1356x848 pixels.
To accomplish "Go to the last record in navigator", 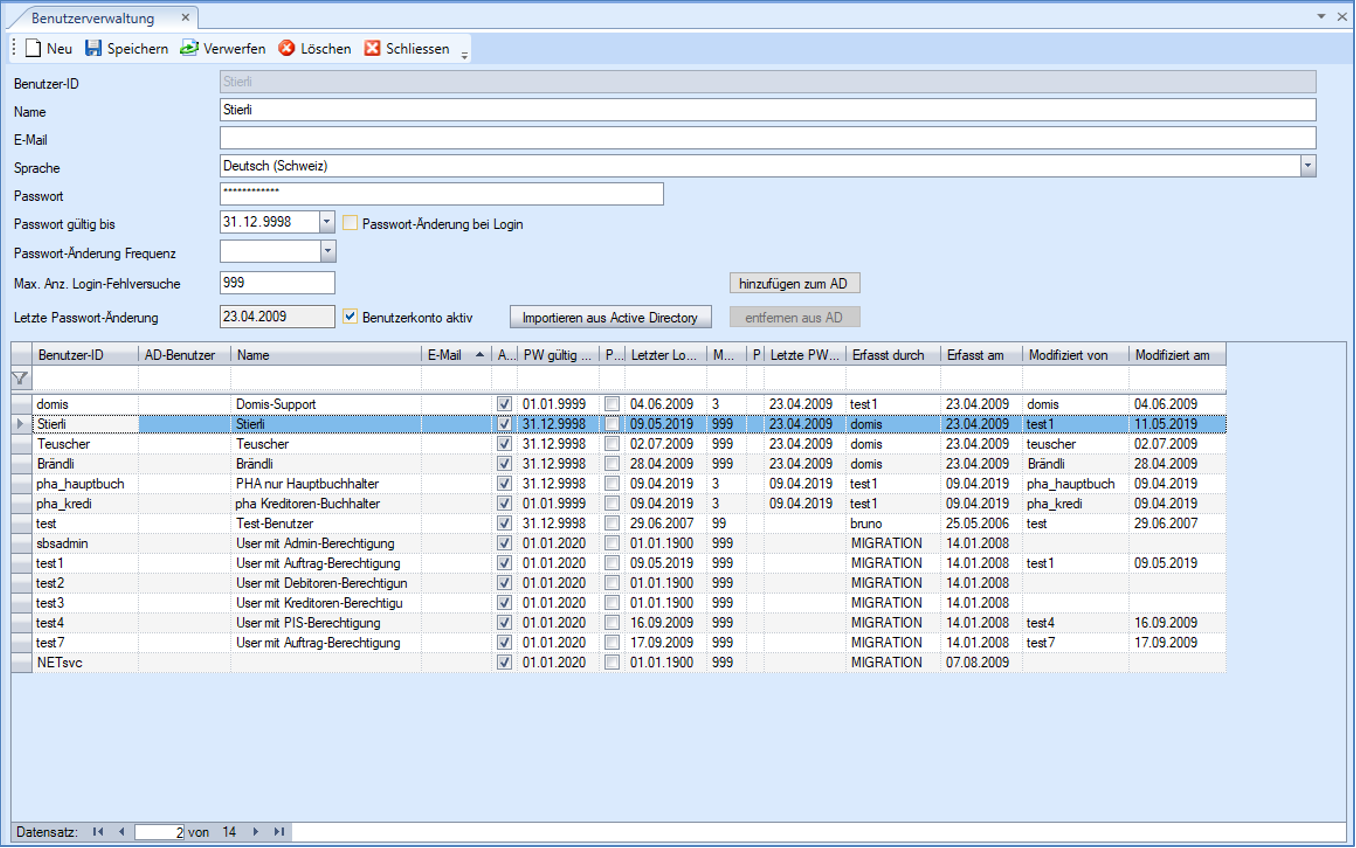I will point(279,831).
